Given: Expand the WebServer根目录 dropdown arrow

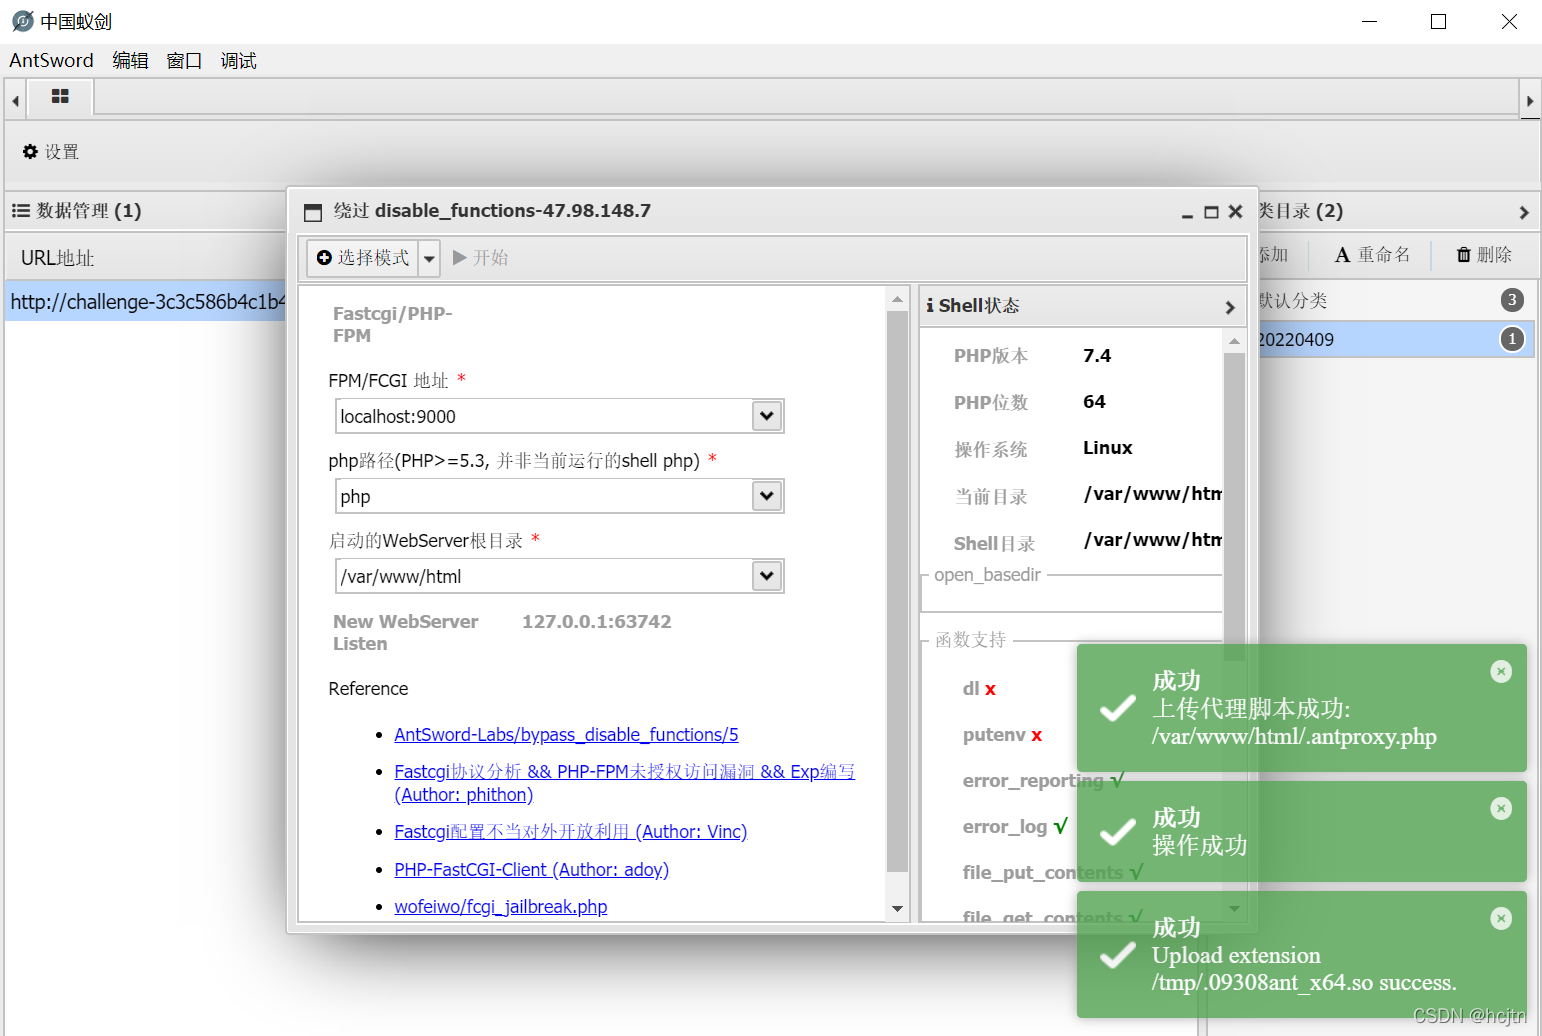Looking at the screenshot, I should [767, 576].
